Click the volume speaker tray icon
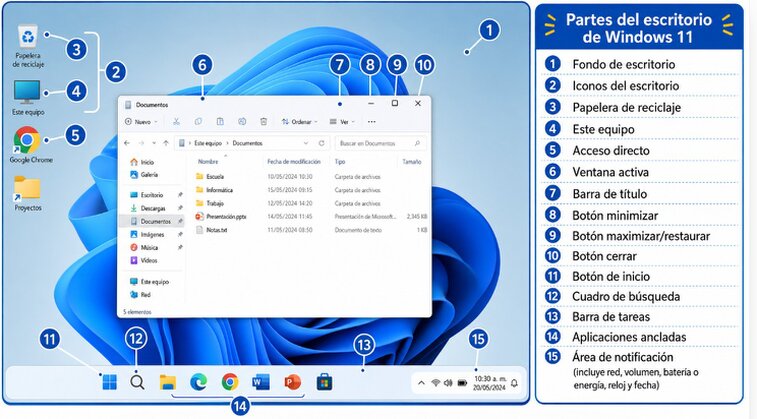757x419 pixels. pyautogui.click(x=448, y=383)
